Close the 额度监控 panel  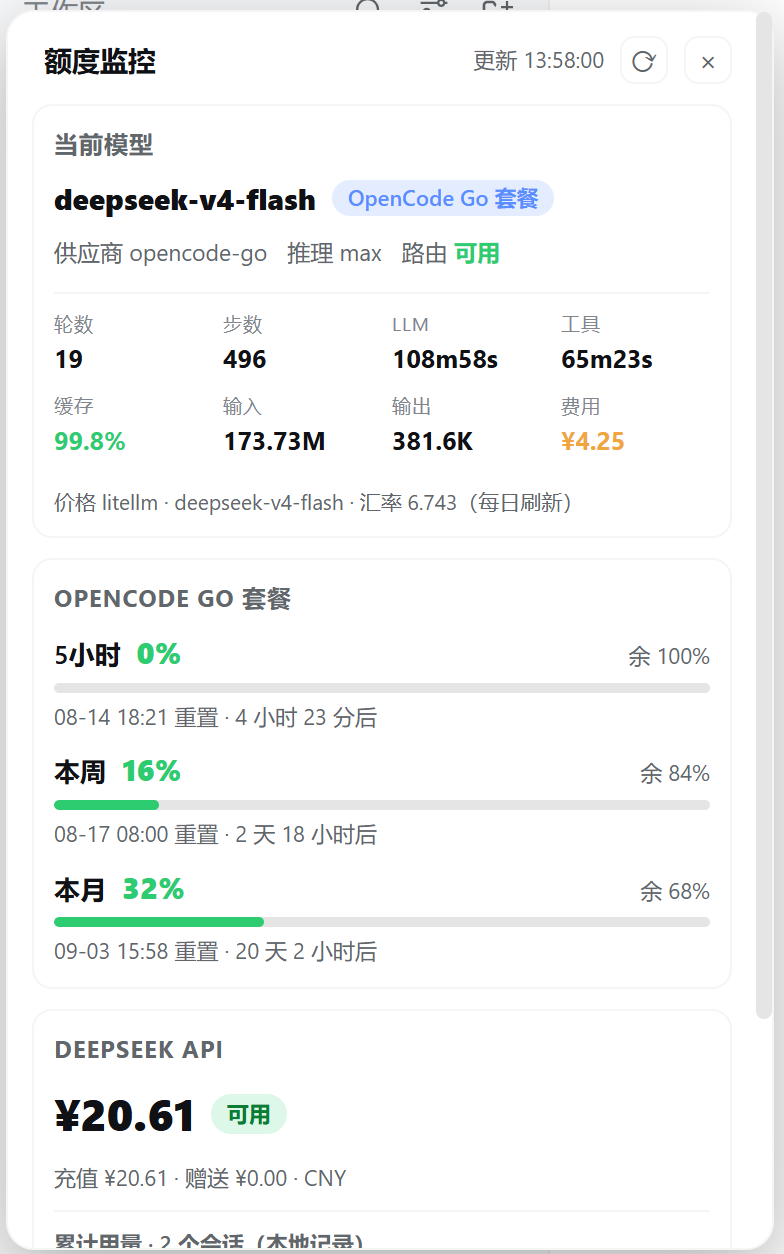tap(708, 61)
